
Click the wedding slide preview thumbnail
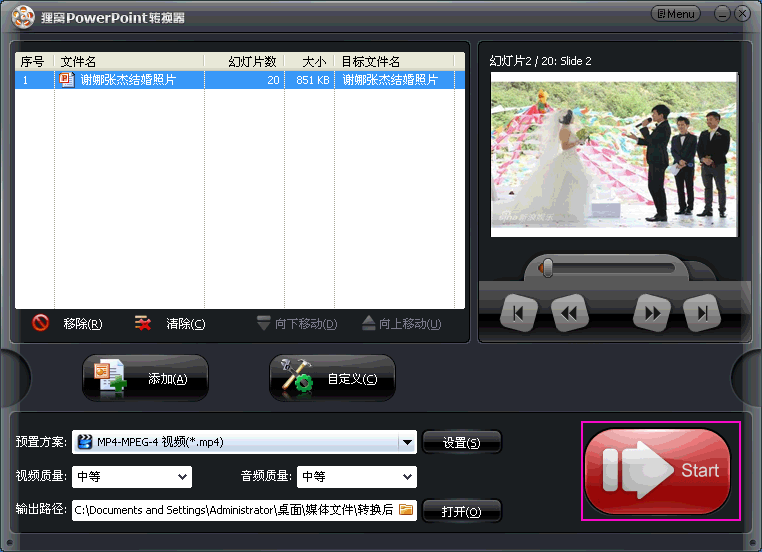coord(614,155)
